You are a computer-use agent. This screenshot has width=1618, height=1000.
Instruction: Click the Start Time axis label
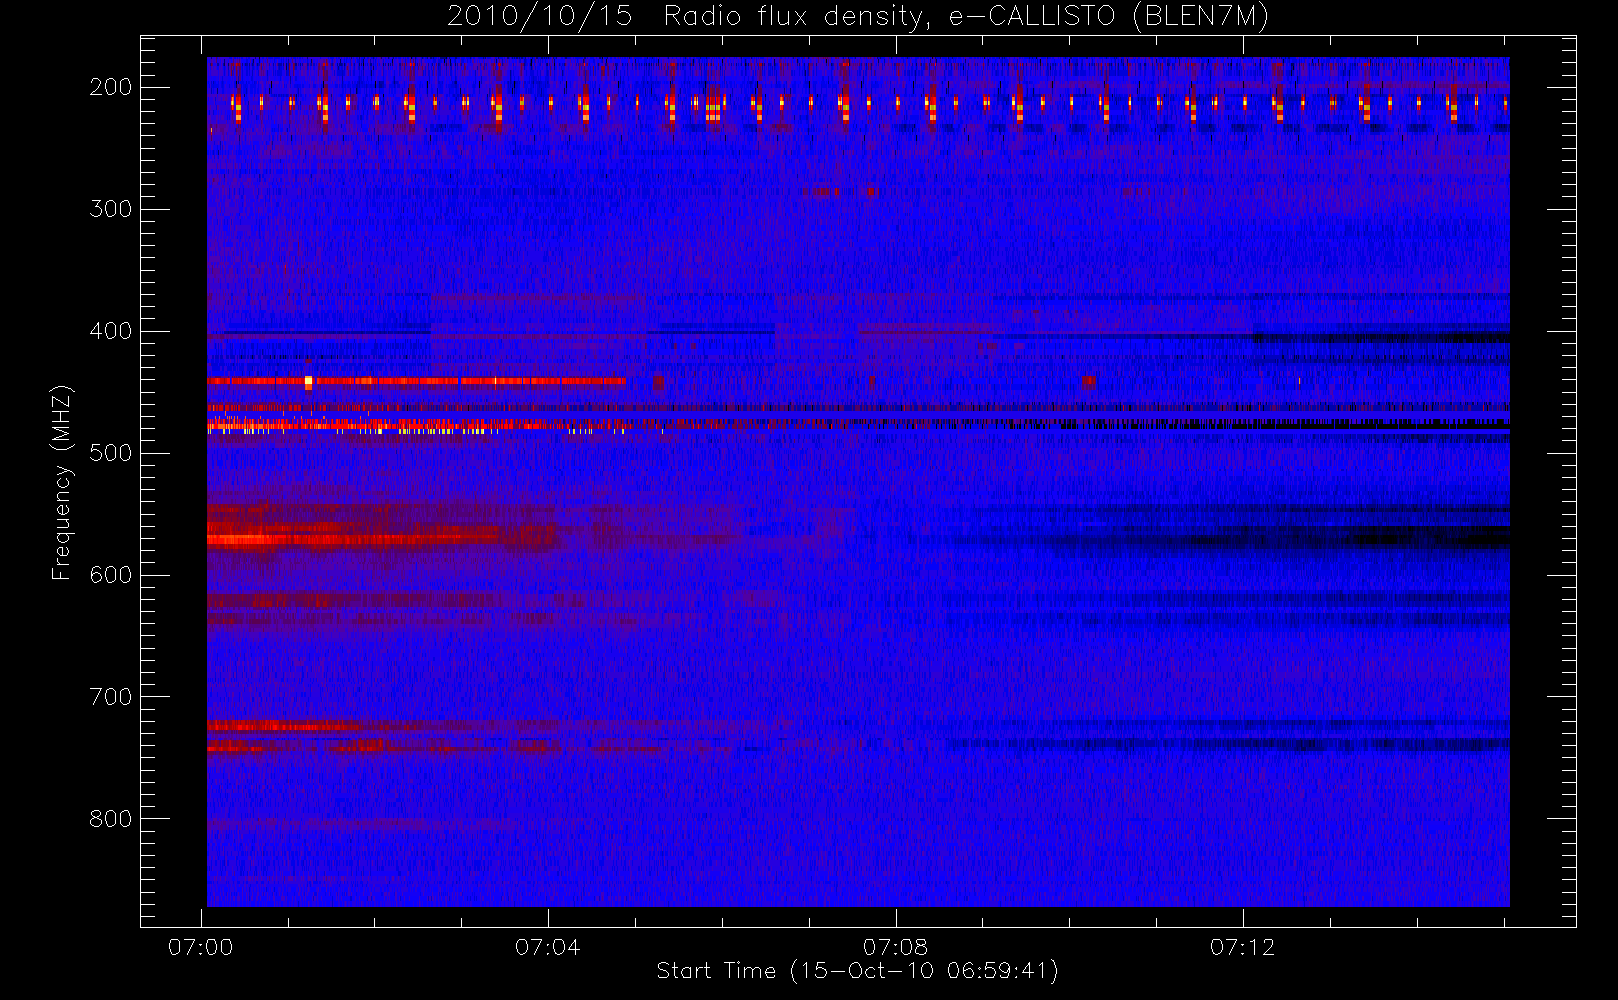tap(857, 971)
